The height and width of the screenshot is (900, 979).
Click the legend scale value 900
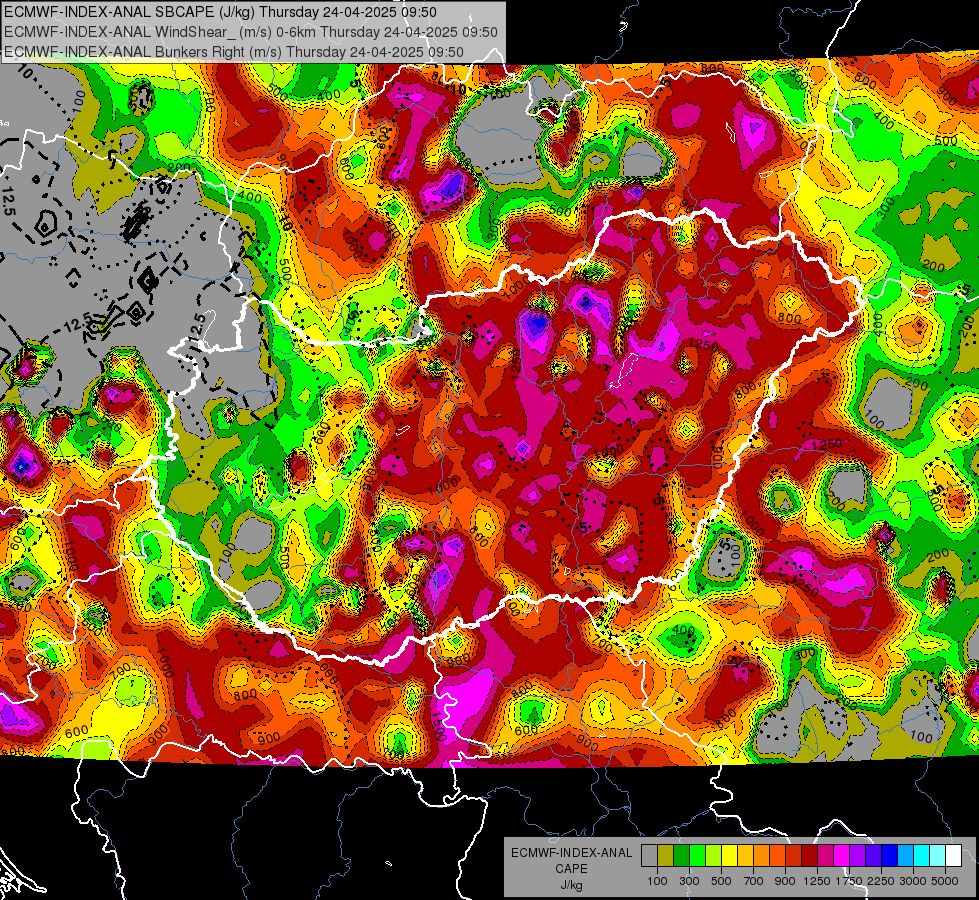coord(785,881)
